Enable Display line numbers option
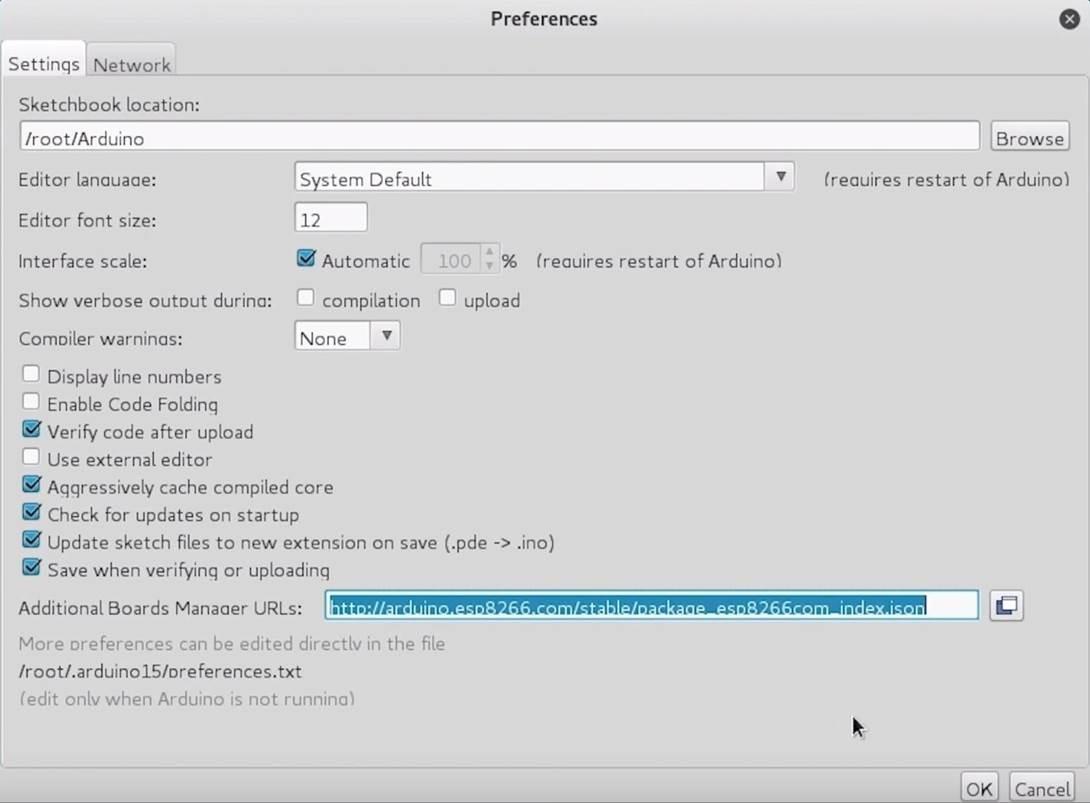Image resolution: width=1090 pixels, height=803 pixels. pos(31,375)
